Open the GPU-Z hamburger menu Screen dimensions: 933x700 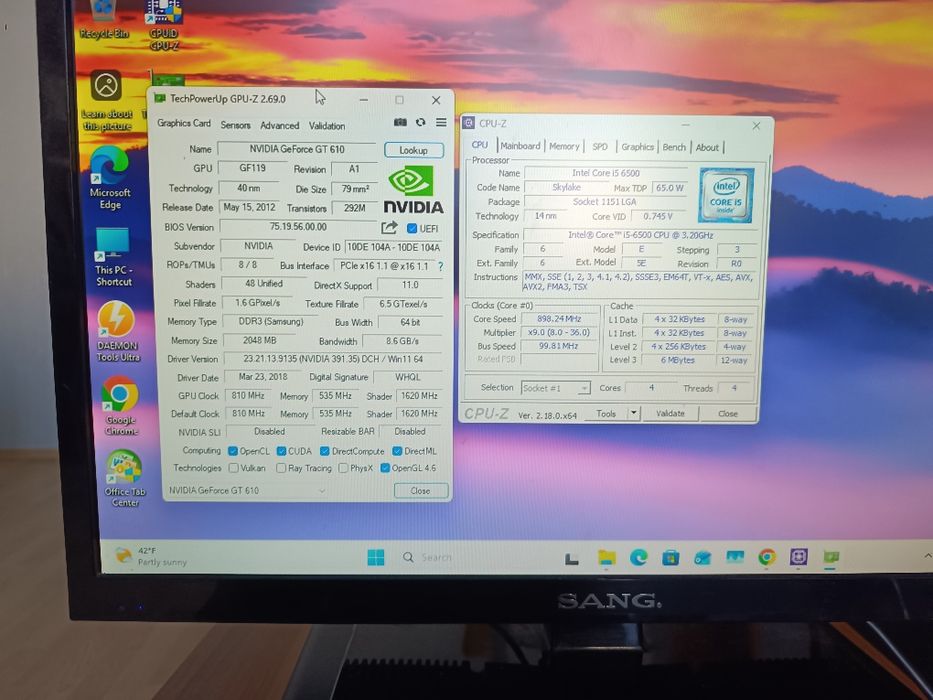(441, 122)
